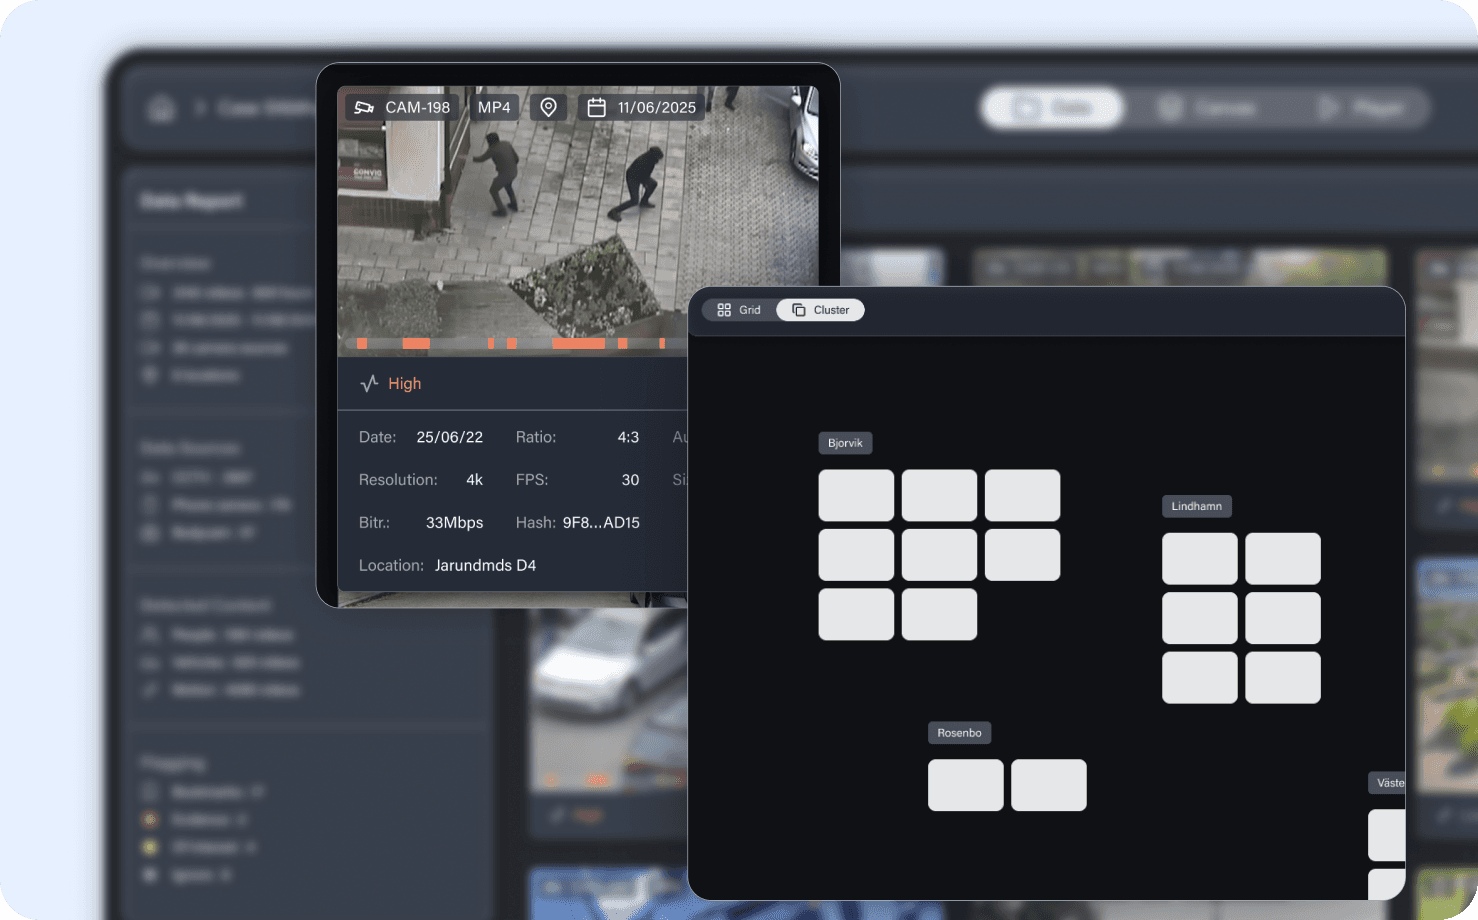Click the MP4 format badge
1478x920 pixels.
coord(494,107)
